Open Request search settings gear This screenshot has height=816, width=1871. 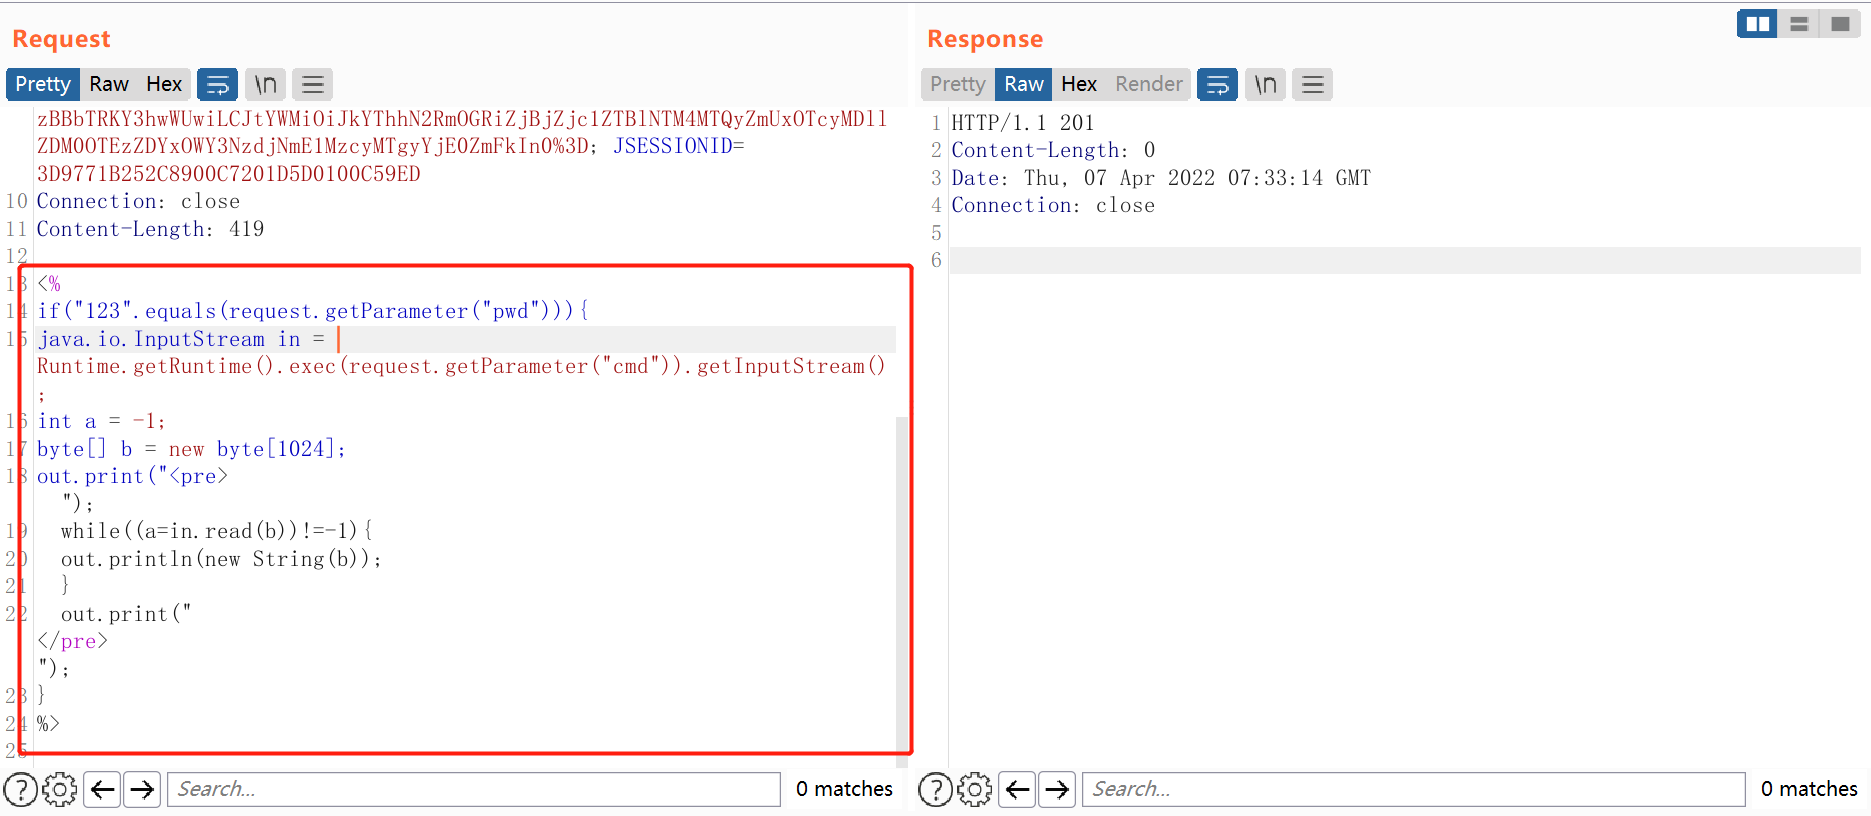pyautogui.click(x=60, y=790)
